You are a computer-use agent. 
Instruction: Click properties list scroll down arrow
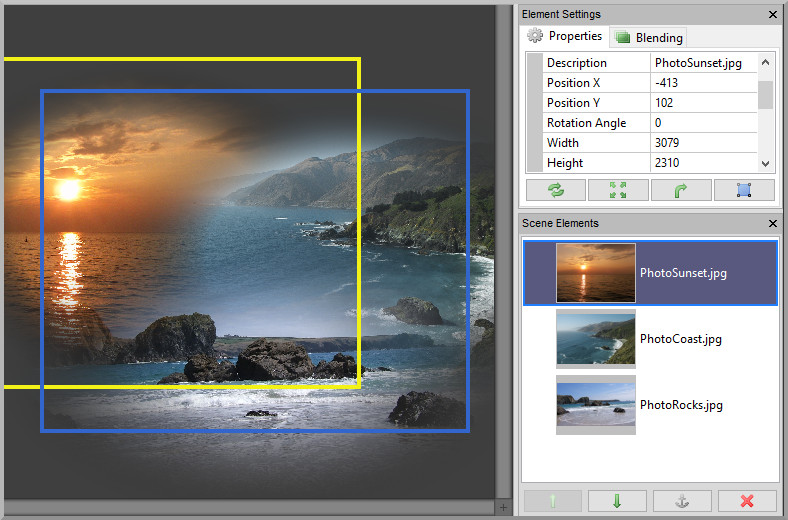[x=765, y=163]
